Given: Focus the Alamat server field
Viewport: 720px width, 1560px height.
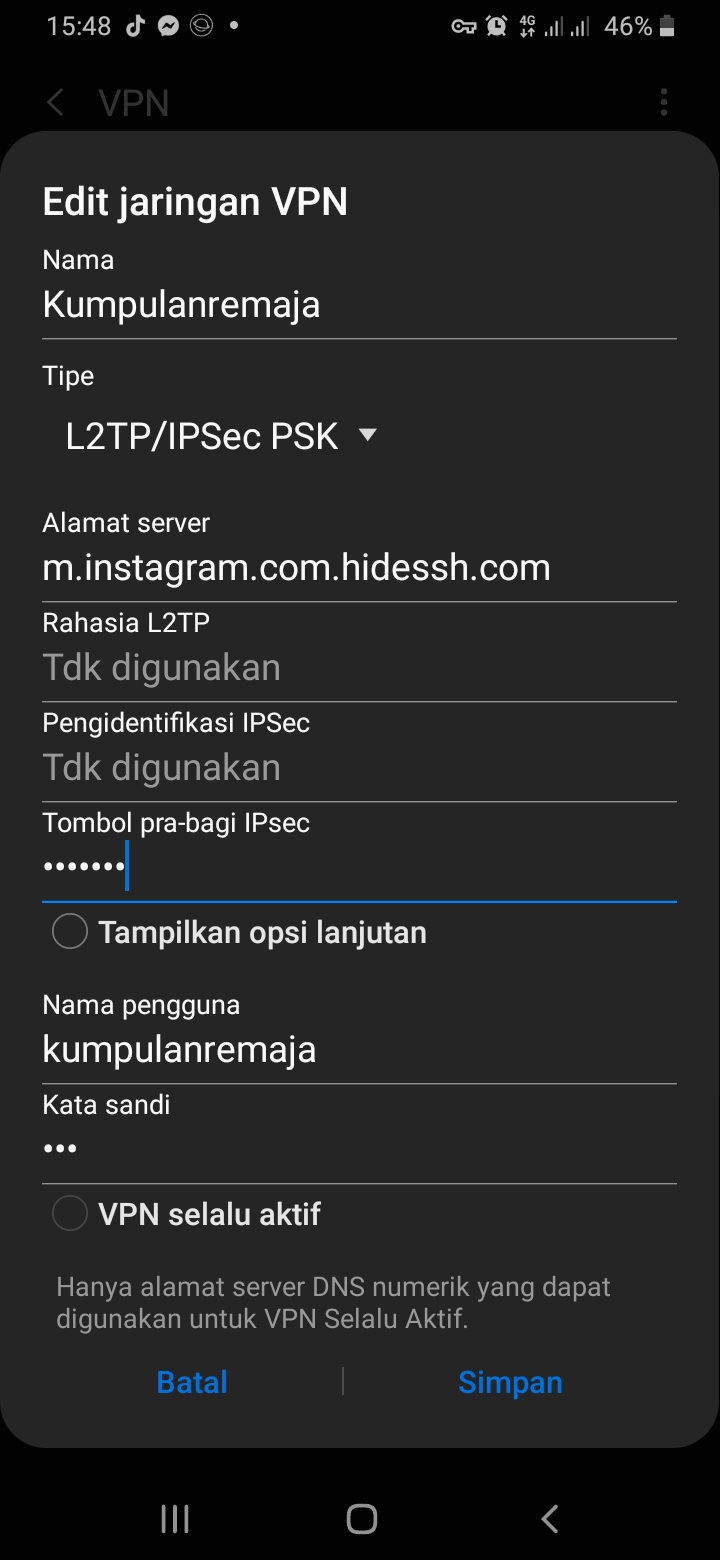Looking at the screenshot, I should tap(359, 568).
